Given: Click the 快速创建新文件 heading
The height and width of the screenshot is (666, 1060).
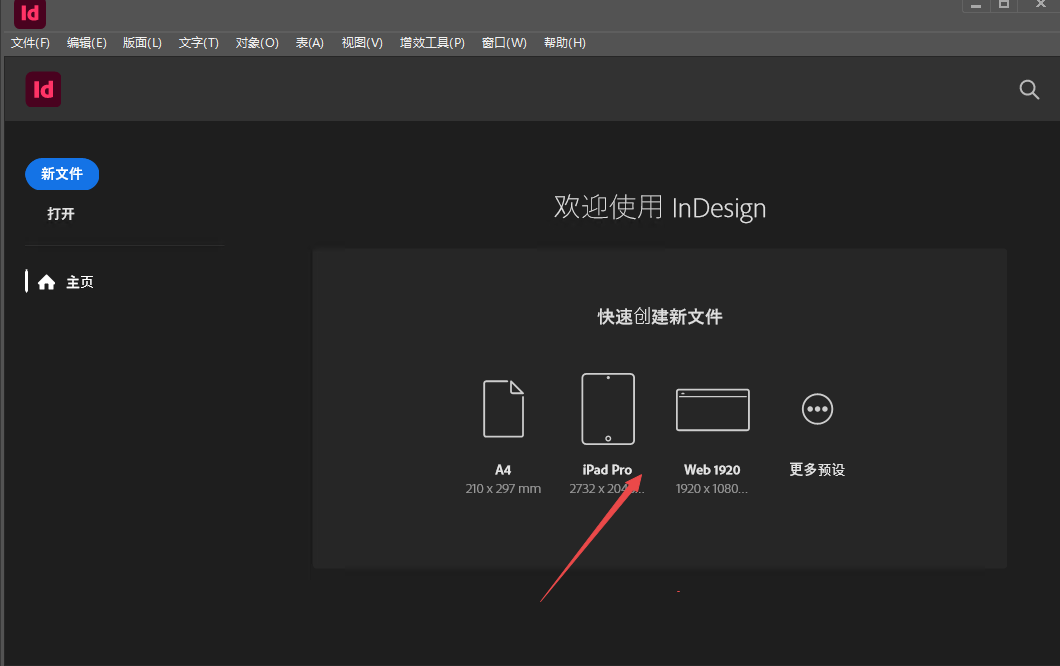Looking at the screenshot, I should pyautogui.click(x=660, y=316).
